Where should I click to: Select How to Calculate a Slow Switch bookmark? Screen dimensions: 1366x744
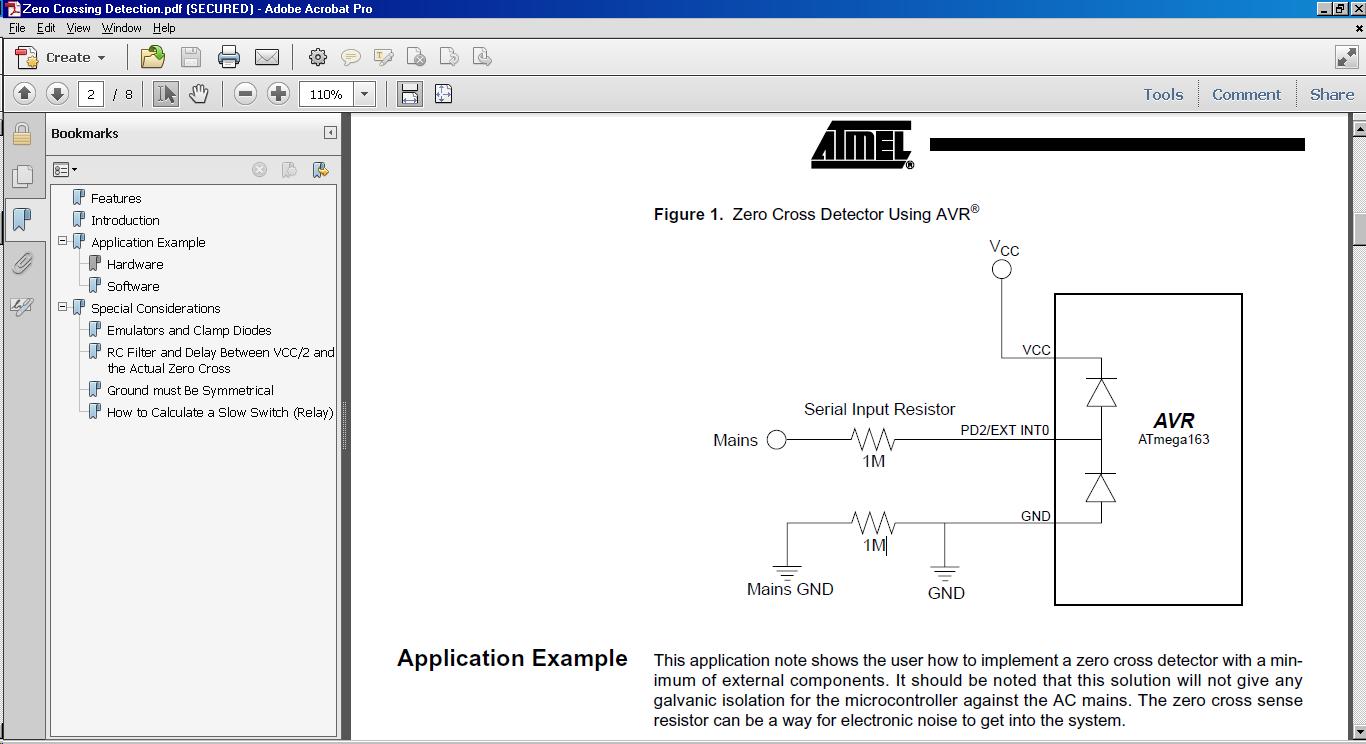(x=220, y=412)
